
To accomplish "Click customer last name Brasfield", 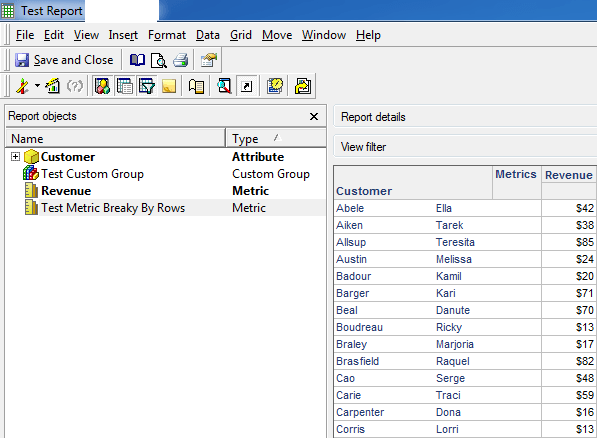I will pos(357,361).
